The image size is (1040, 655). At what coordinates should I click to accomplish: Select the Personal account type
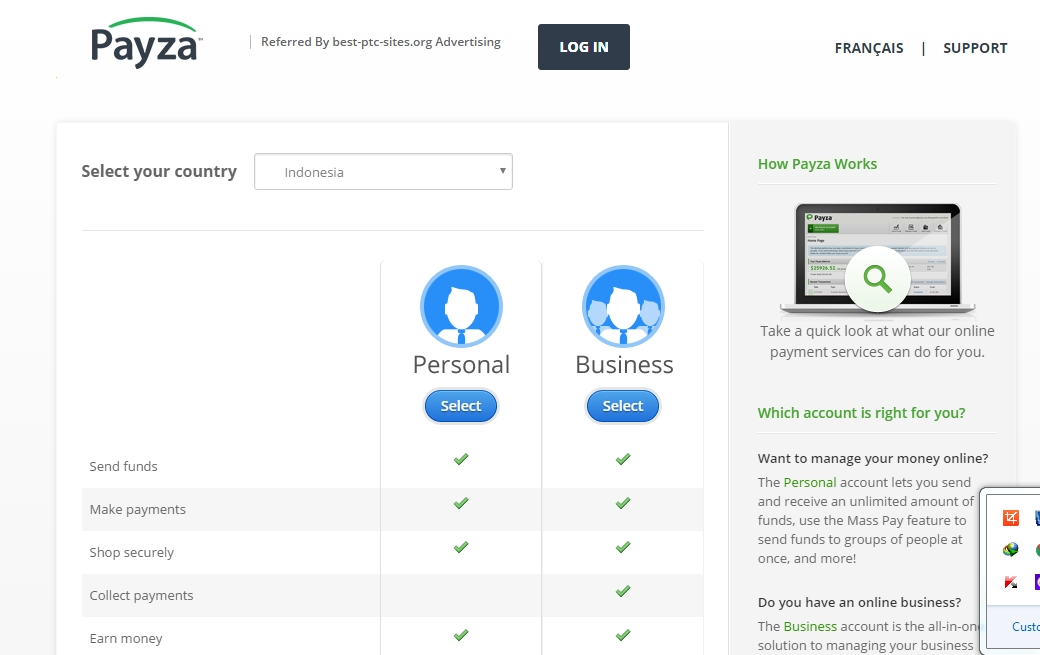click(x=461, y=406)
